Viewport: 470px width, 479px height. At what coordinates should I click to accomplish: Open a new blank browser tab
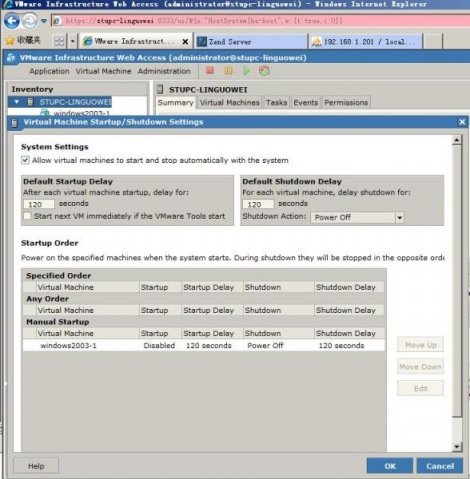[x=433, y=41]
